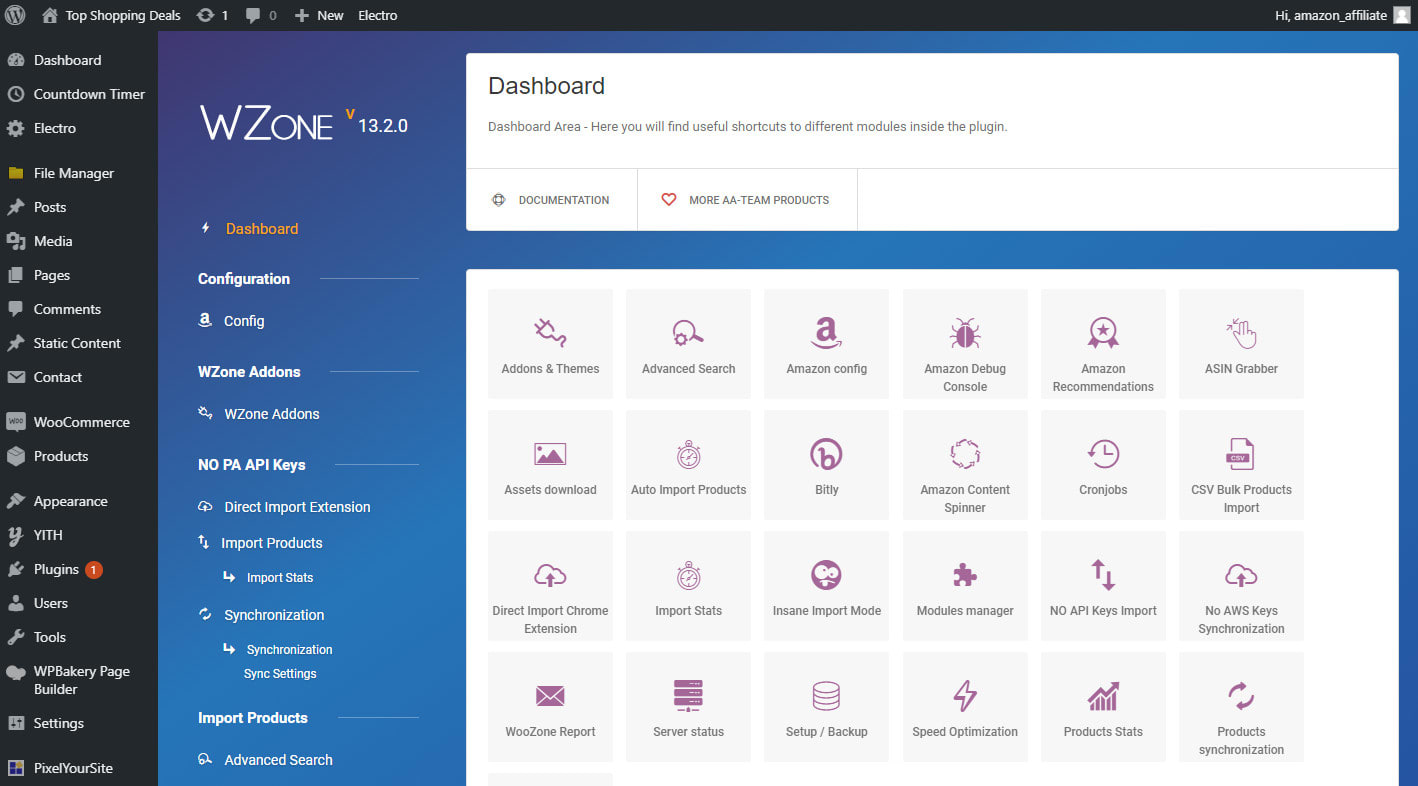Open the Insane Import Mode tile

[x=826, y=586]
